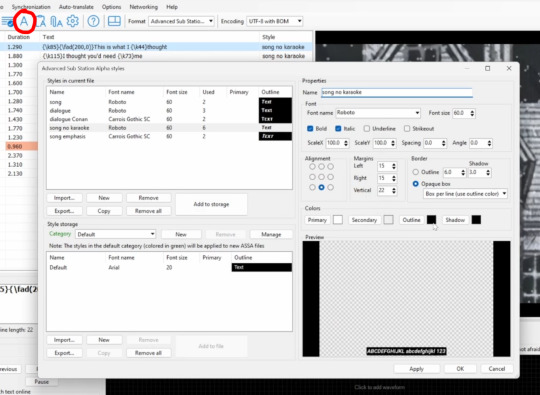Viewport: 540px width, 395px height.
Task: Adjust the Vertical margin stepper
Action: (x=394, y=190)
